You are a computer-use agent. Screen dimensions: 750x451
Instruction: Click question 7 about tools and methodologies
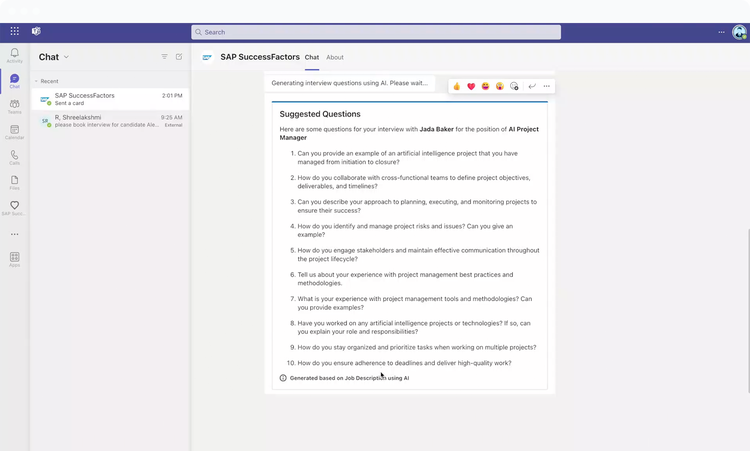[x=415, y=303]
